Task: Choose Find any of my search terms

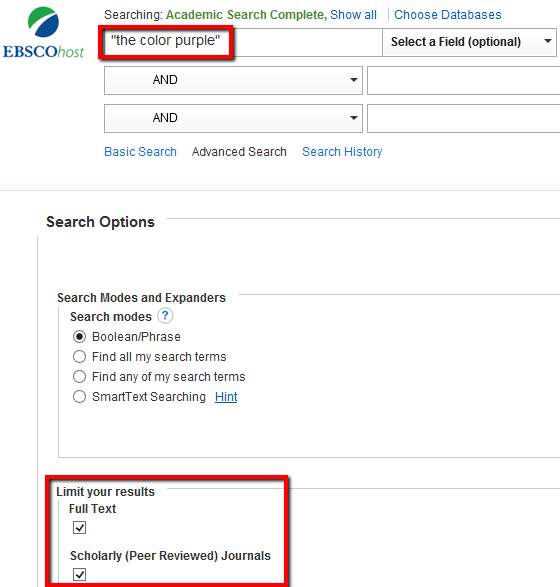Action: tap(79, 376)
